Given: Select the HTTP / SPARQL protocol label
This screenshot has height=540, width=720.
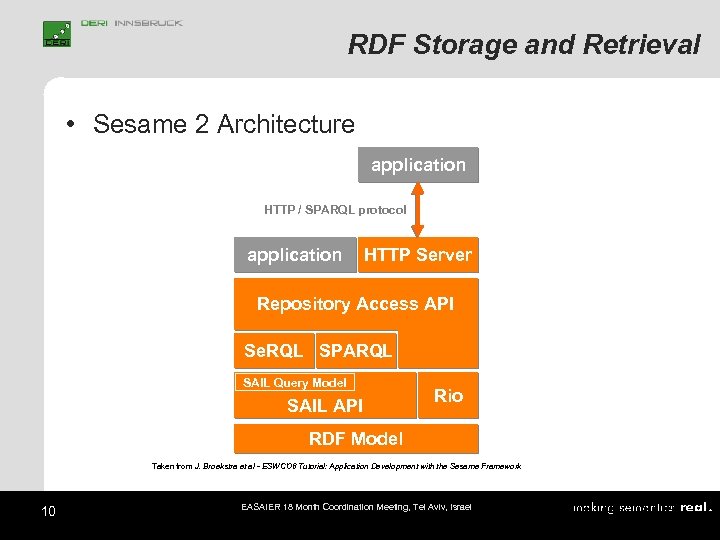Looking at the screenshot, I should [x=335, y=210].
